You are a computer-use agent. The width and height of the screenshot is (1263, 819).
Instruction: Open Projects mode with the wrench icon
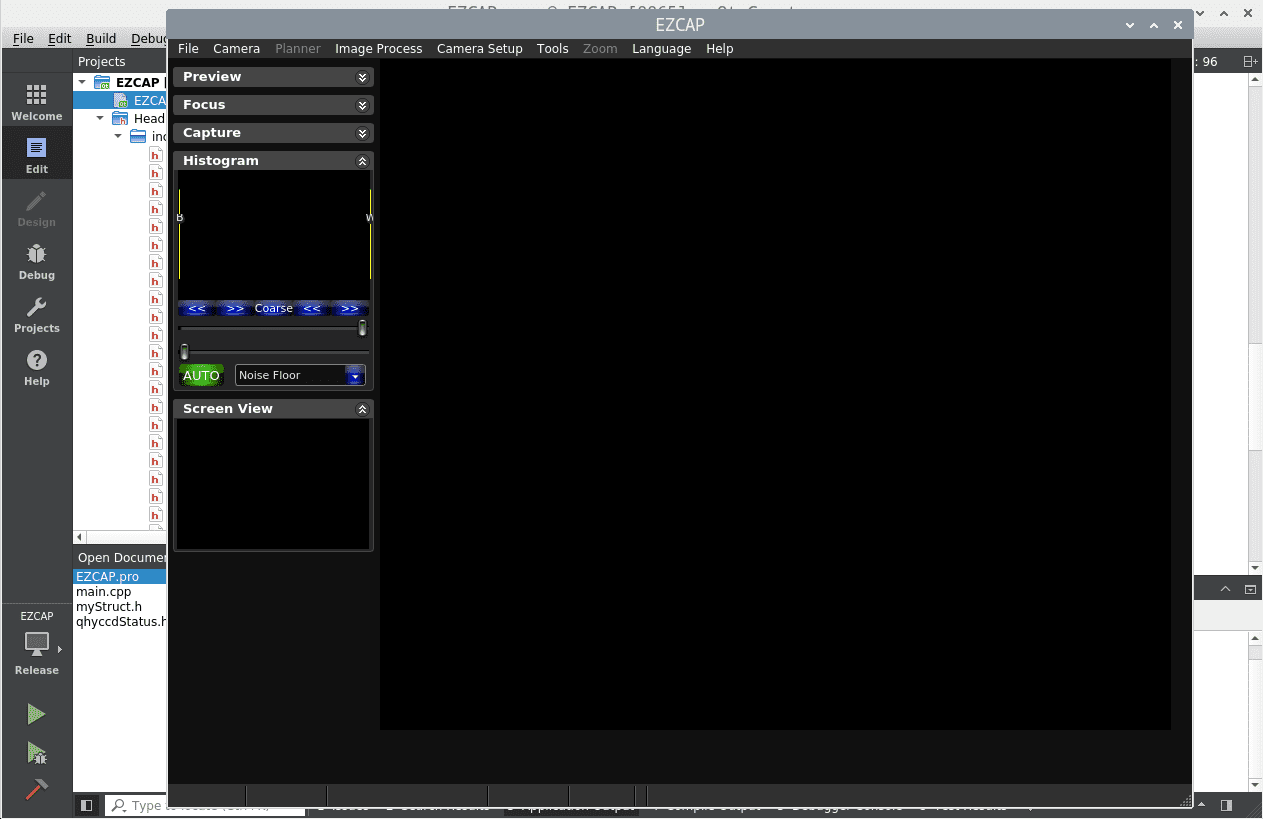pyautogui.click(x=36, y=314)
